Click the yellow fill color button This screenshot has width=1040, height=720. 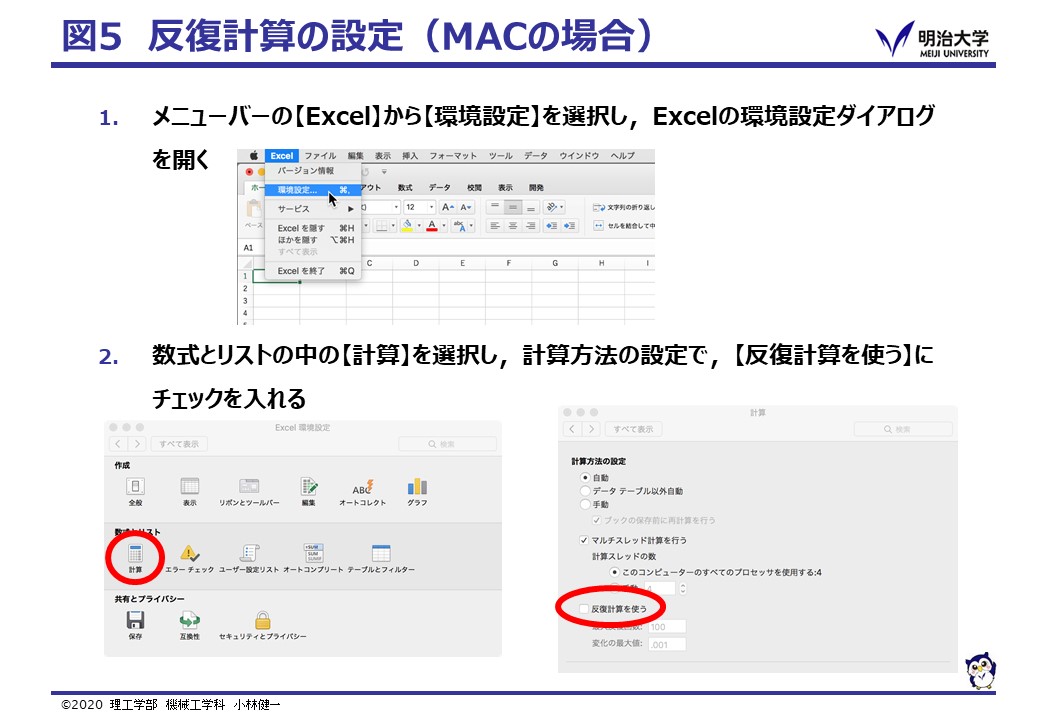click(x=407, y=226)
